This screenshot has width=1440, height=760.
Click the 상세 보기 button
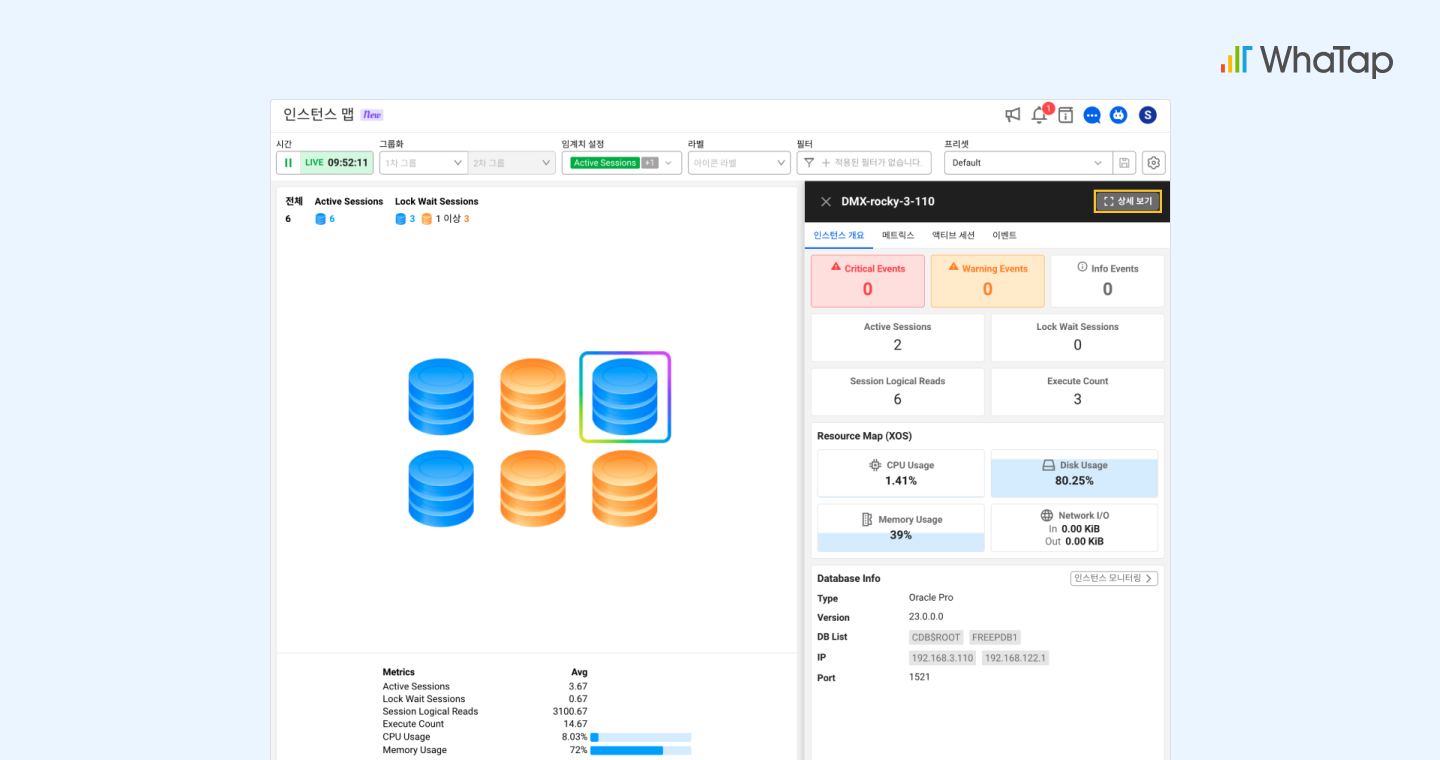[x=1127, y=202]
